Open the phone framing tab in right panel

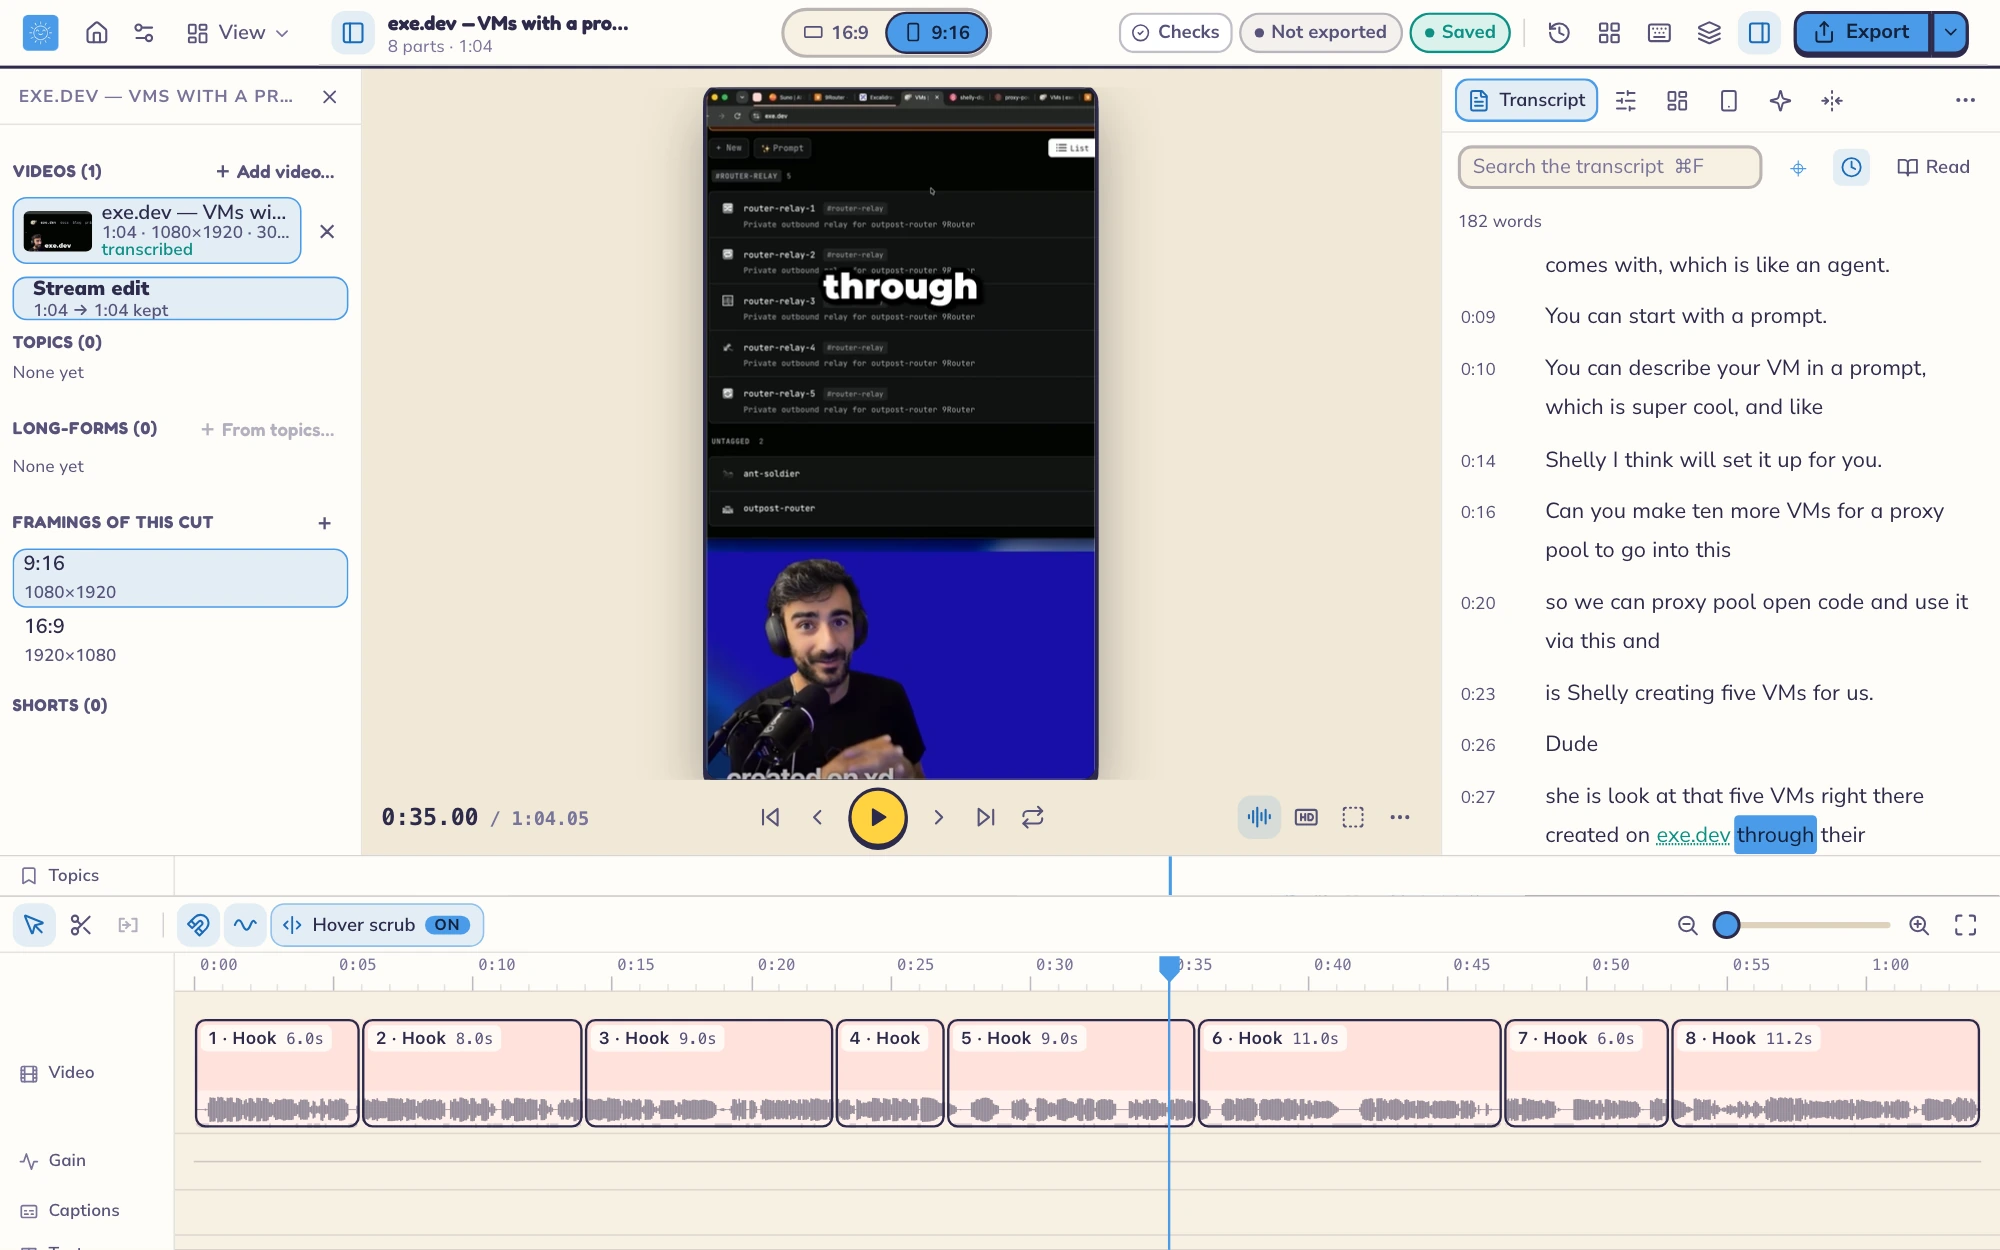tap(1728, 100)
